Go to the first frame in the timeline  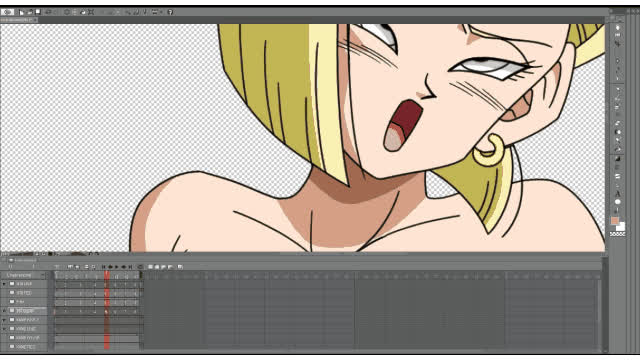pos(104,267)
